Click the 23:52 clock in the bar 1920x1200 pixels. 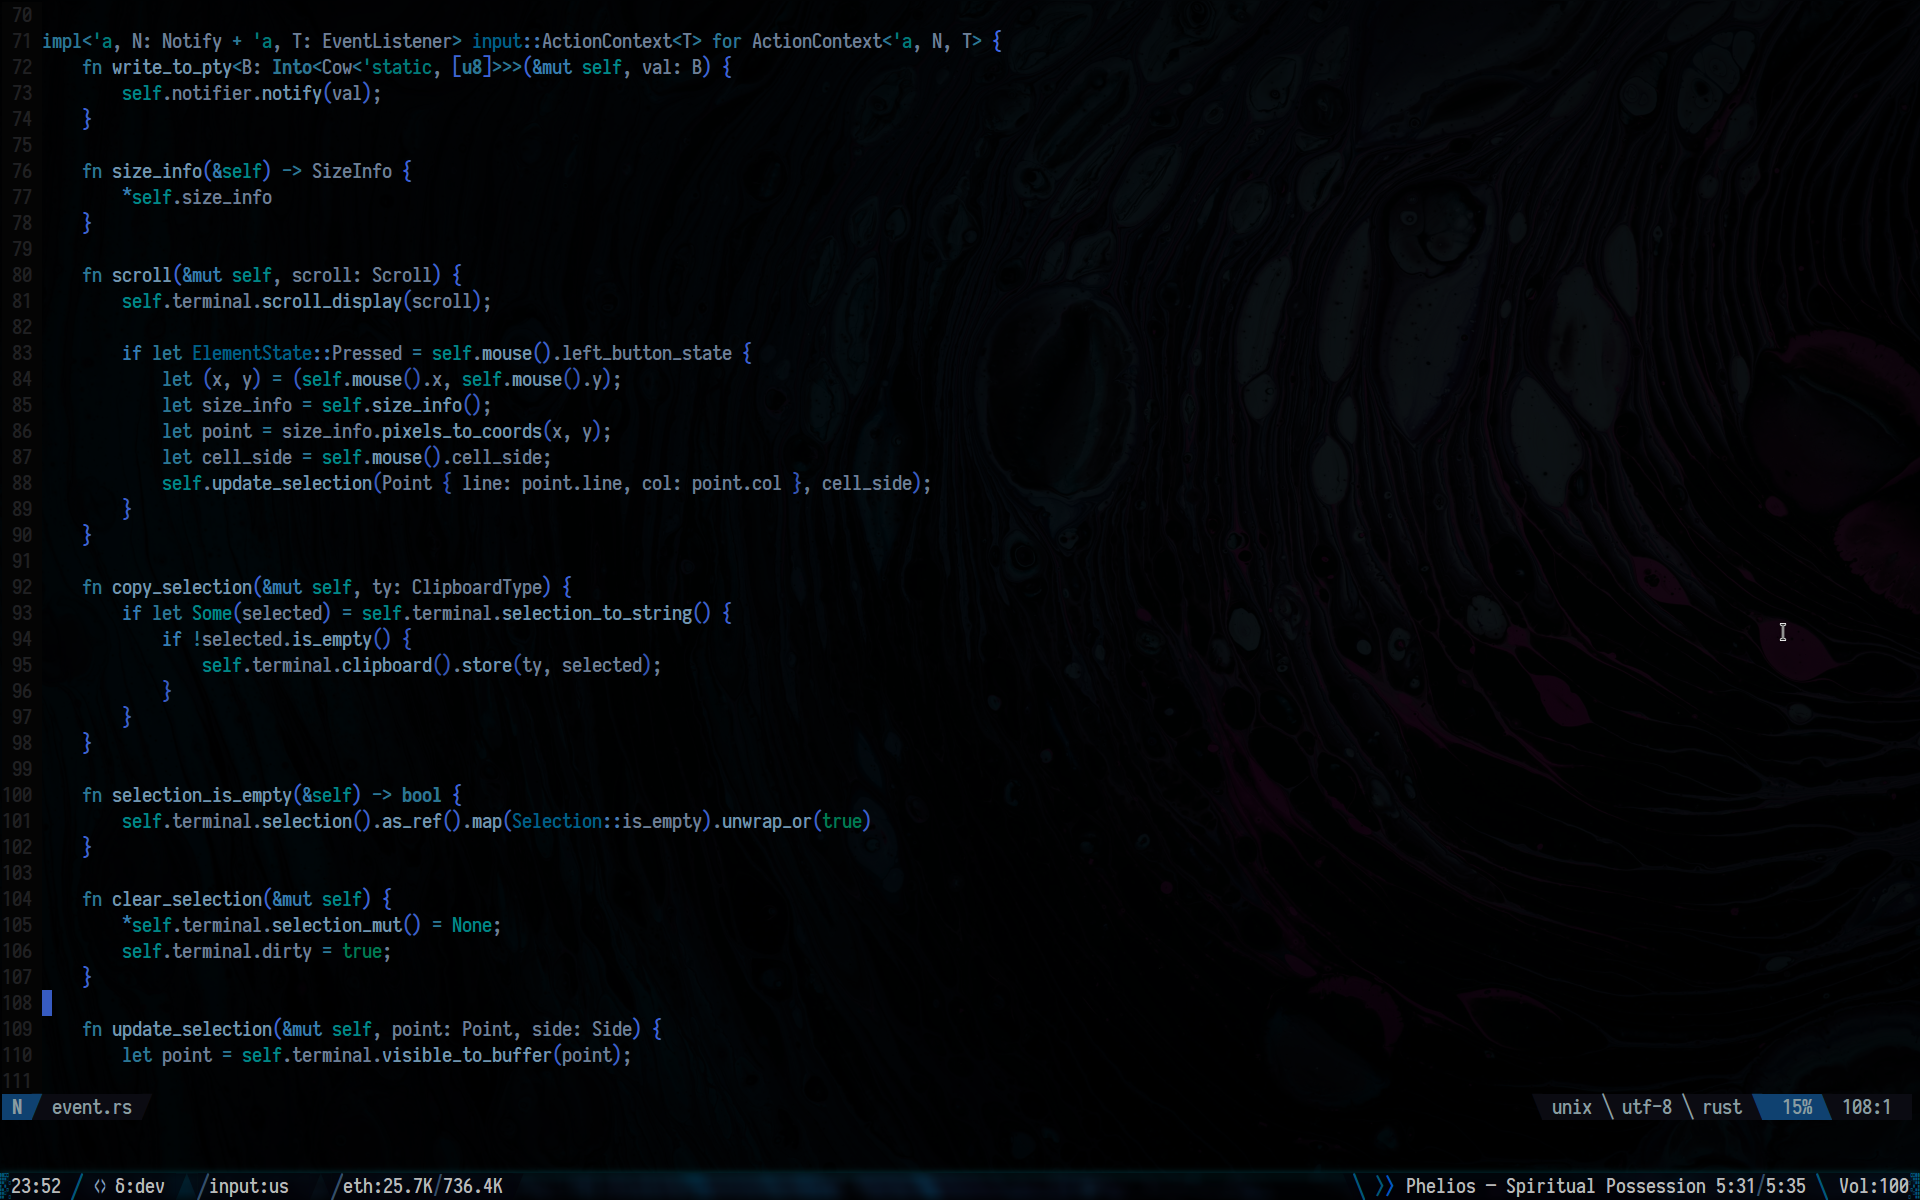[x=36, y=1186]
